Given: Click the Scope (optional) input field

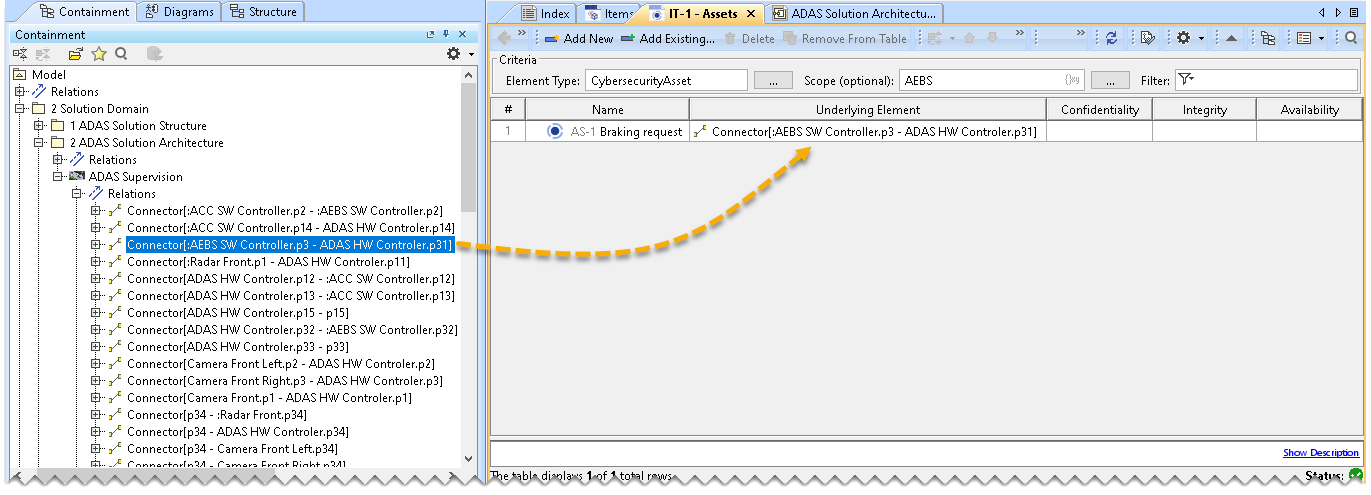Looking at the screenshot, I should (980, 80).
